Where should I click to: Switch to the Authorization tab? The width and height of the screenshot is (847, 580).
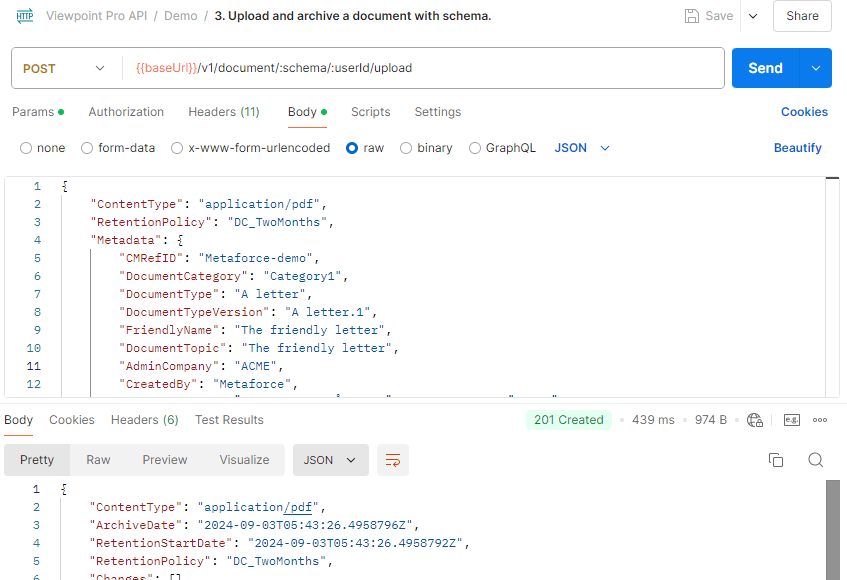pos(126,112)
